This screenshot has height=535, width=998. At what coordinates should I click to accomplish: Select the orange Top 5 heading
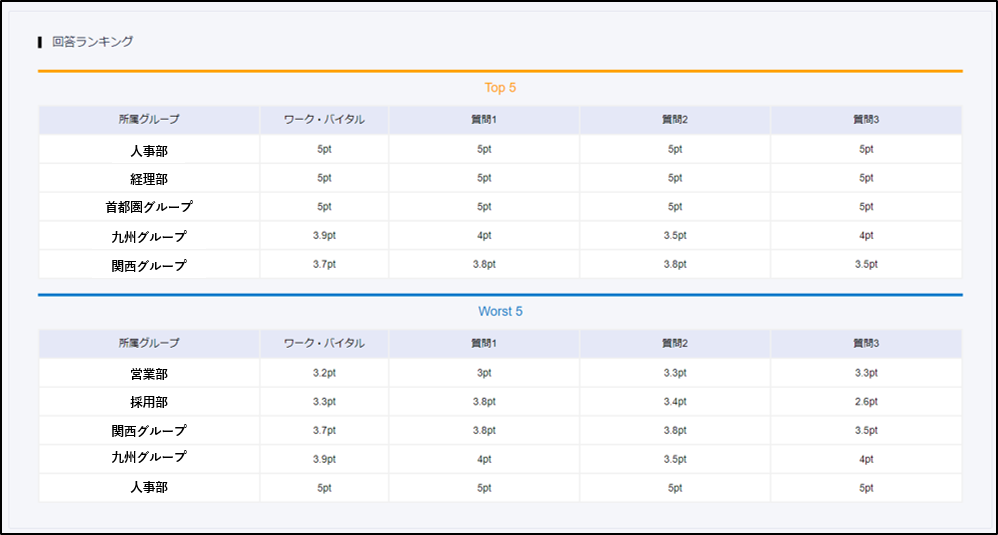pyautogui.click(x=500, y=88)
